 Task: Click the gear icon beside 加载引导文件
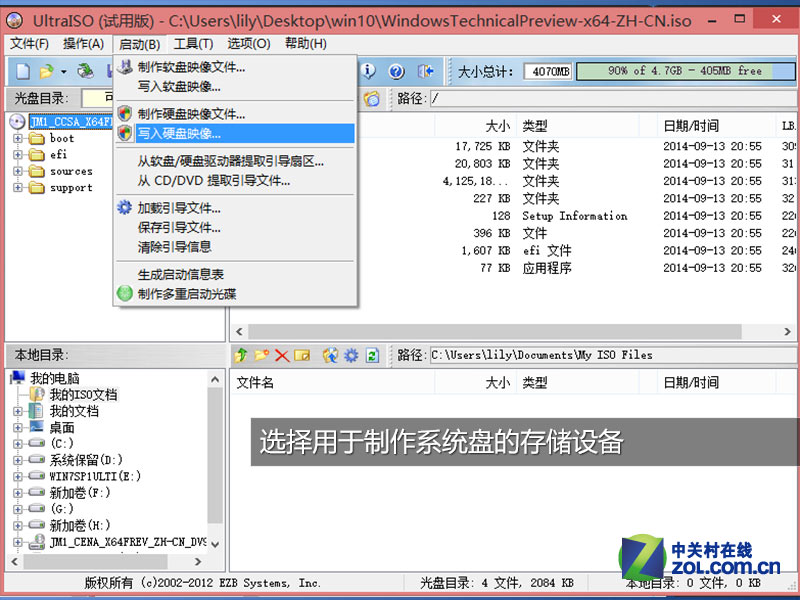click(x=125, y=208)
